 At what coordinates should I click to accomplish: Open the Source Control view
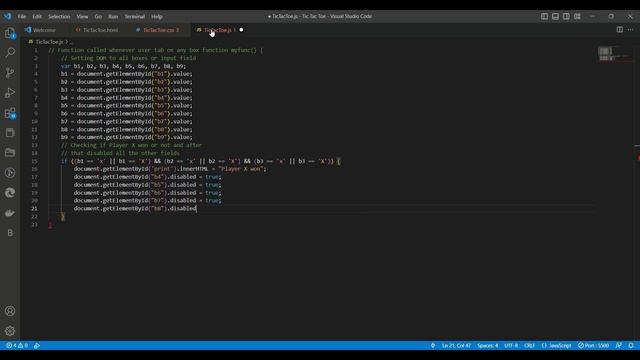tap(10, 73)
